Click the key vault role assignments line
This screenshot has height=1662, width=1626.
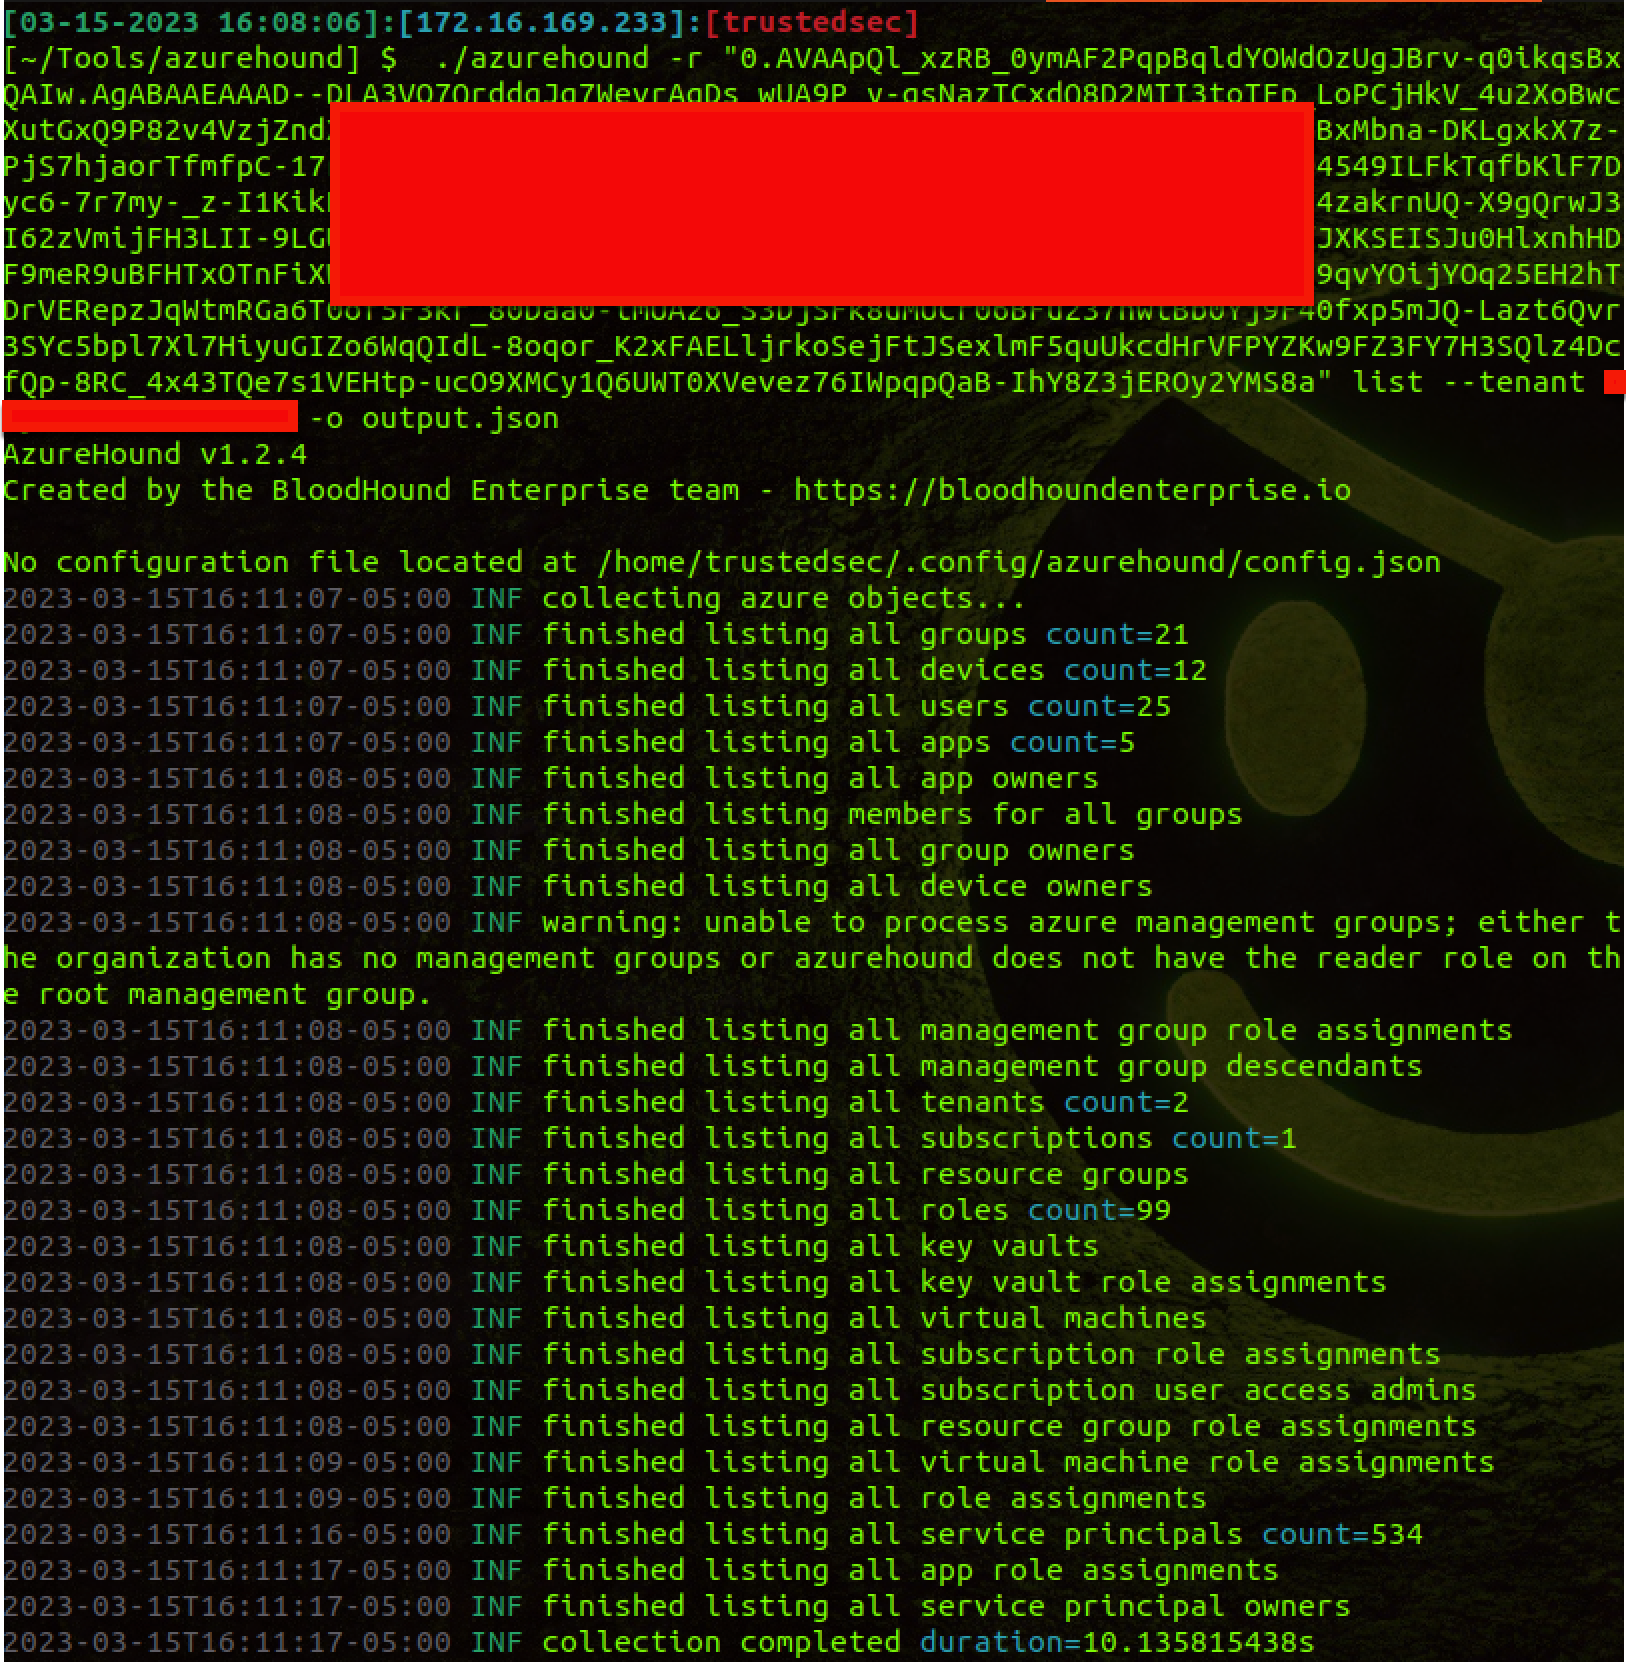tap(964, 1282)
